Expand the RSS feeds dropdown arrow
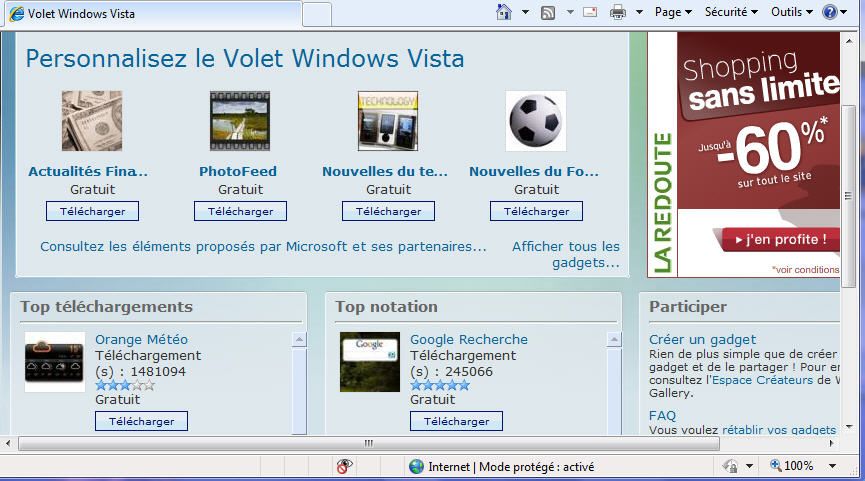 click(x=570, y=12)
